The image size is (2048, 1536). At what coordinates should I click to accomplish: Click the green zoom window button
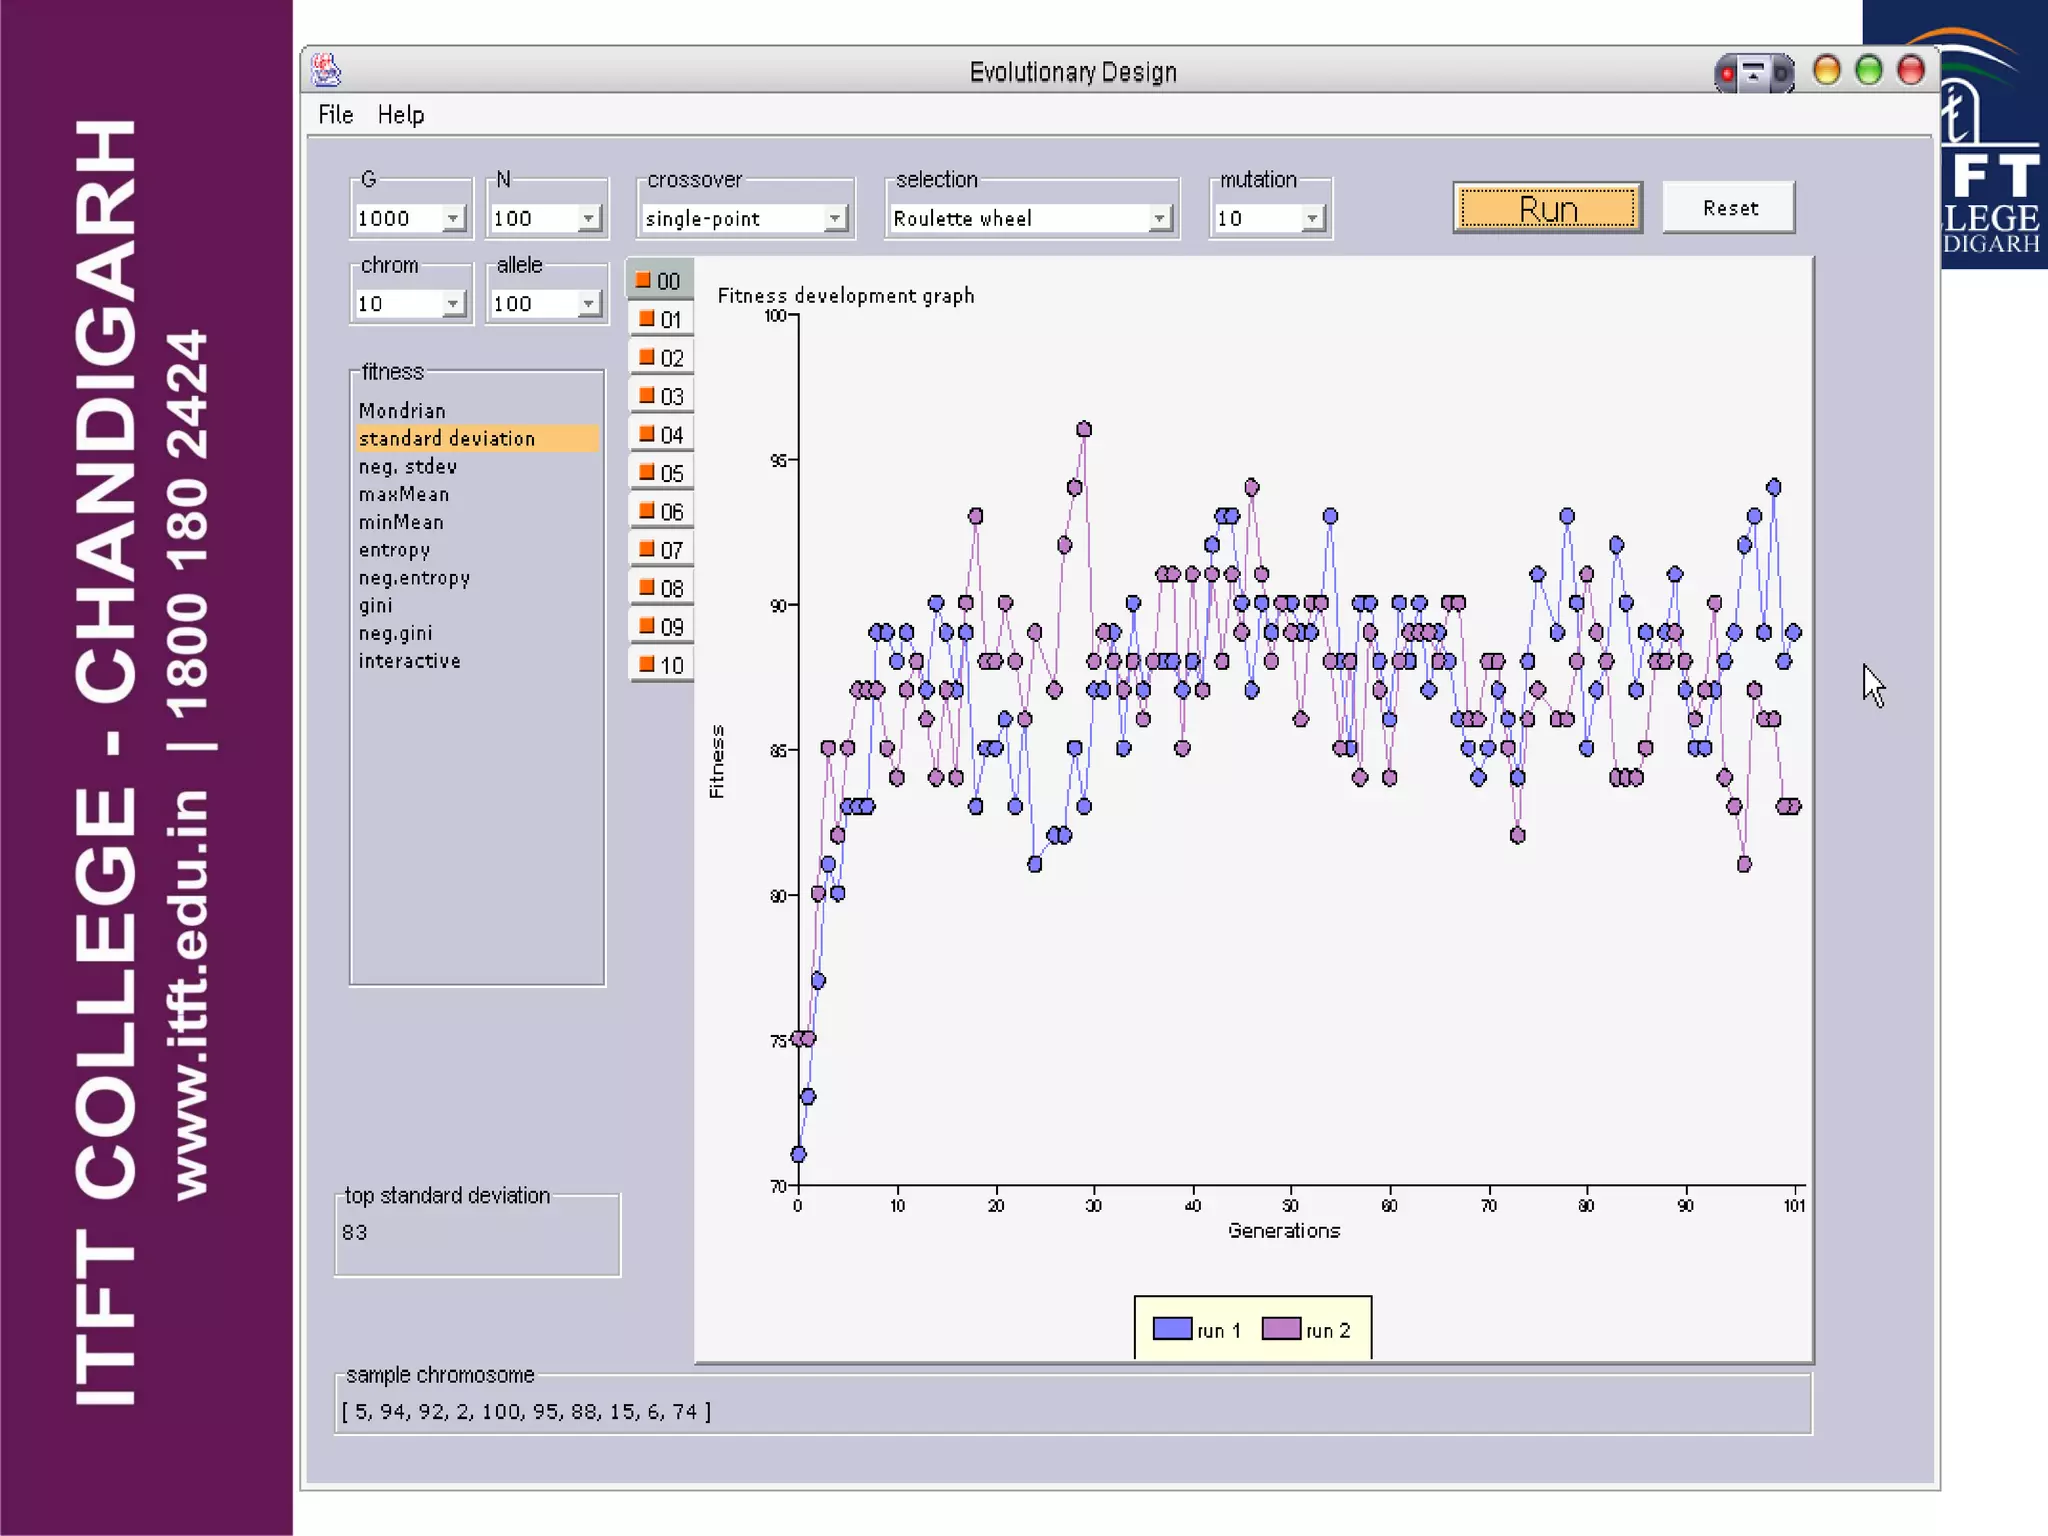tap(1868, 71)
